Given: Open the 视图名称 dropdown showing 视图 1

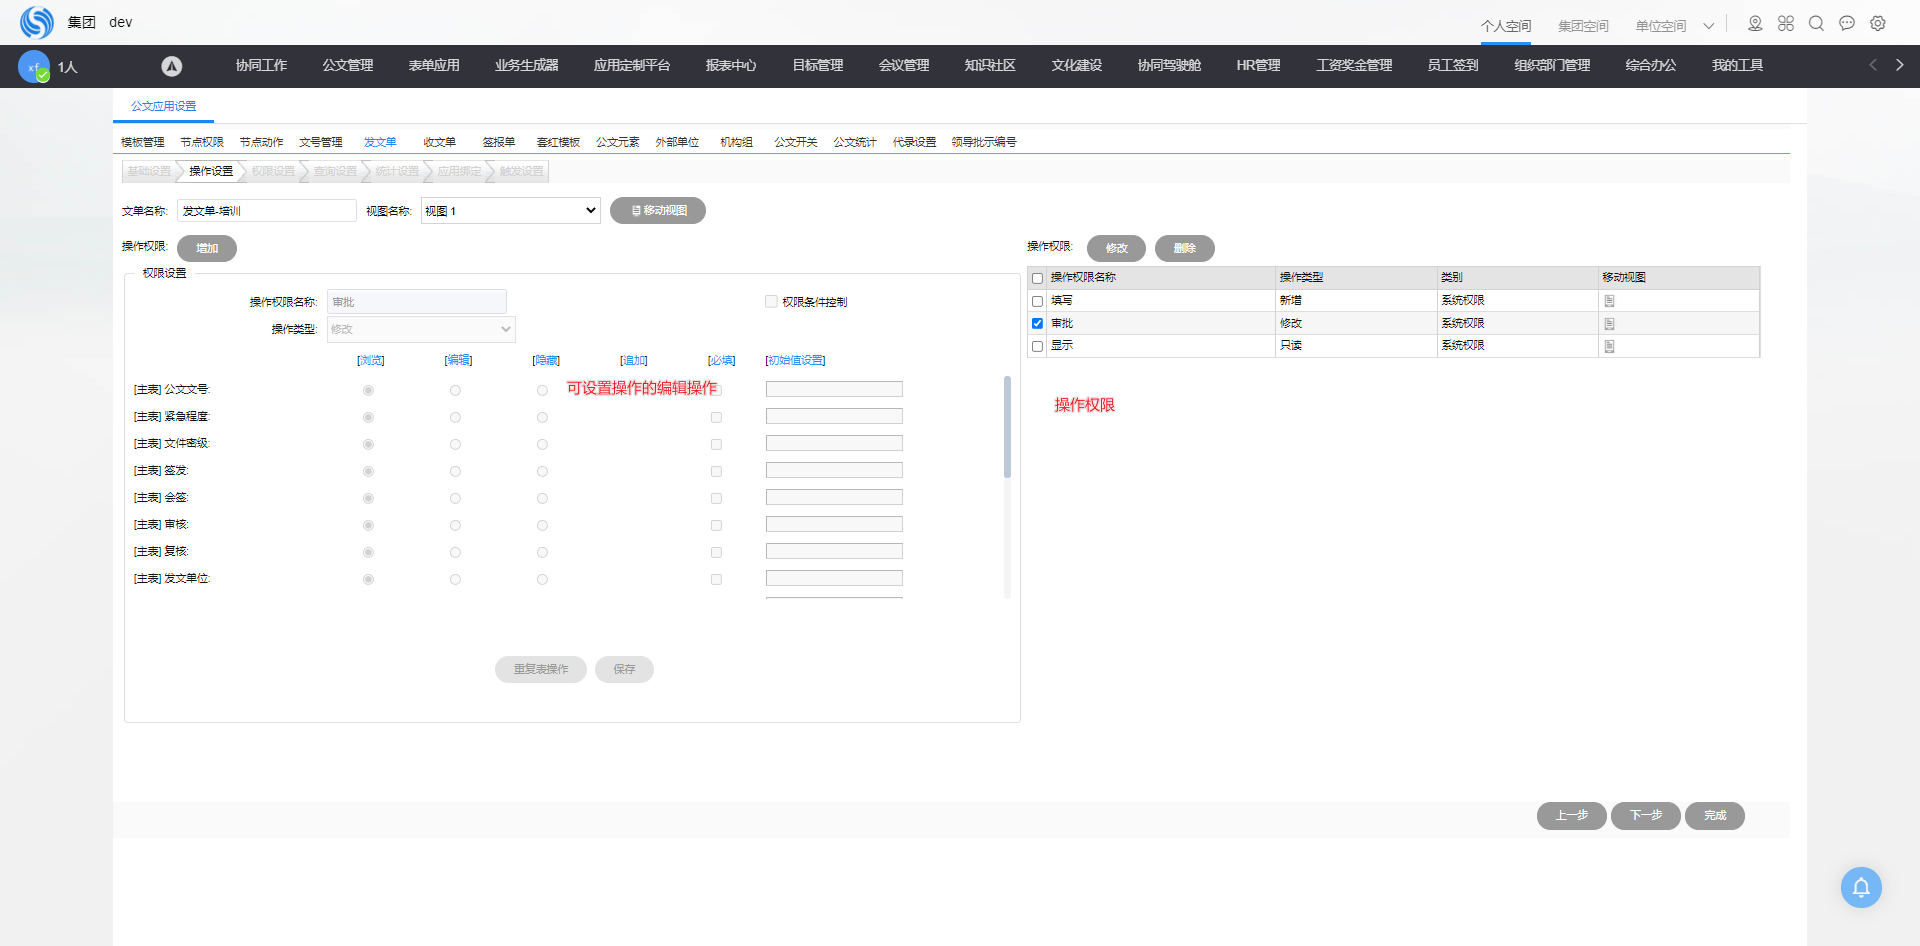Looking at the screenshot, I should 510,211.
